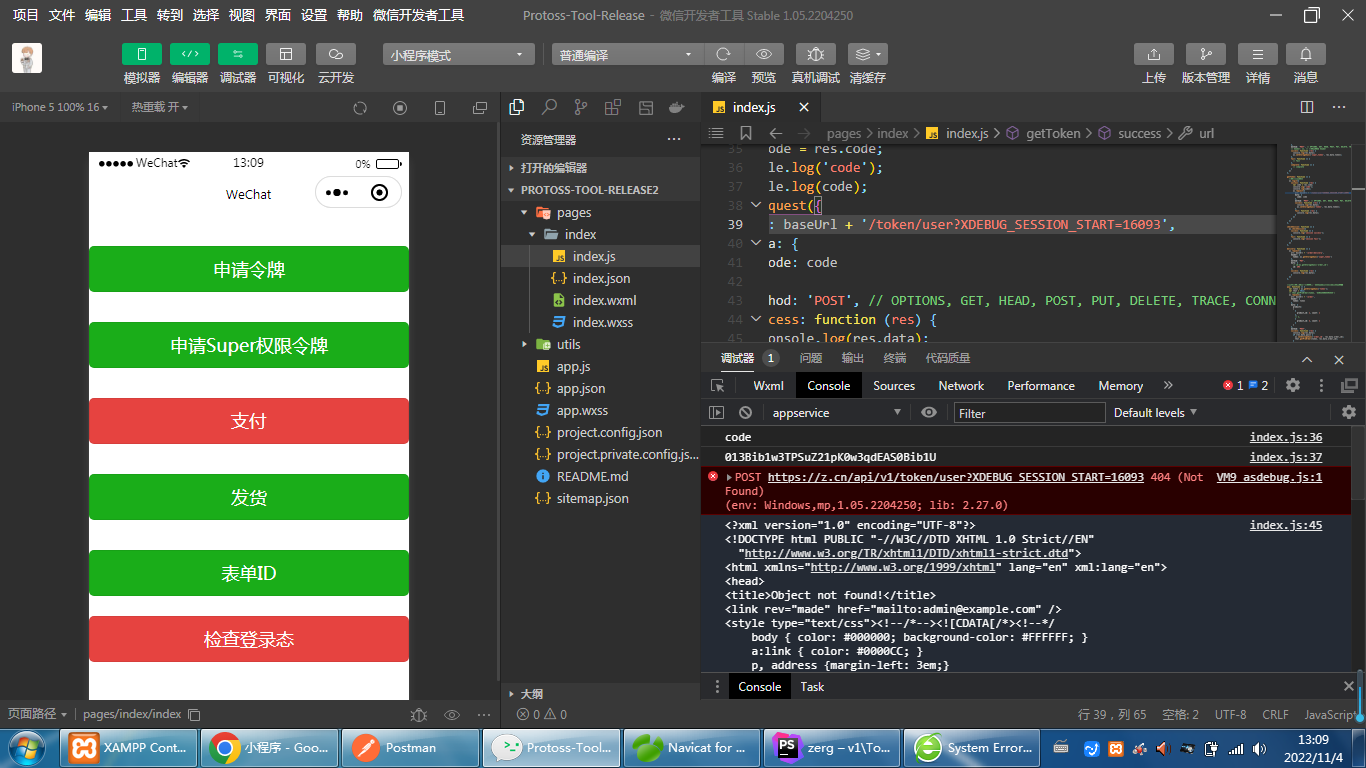Open the 微信开发者工具 menu
The width and height of the screenshot is (1366, 768).
[x=418, y=15]
